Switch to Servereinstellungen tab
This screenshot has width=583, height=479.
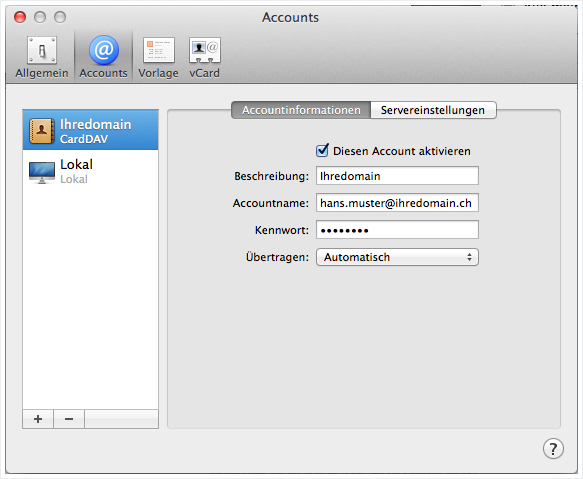[x=433, y=110]
